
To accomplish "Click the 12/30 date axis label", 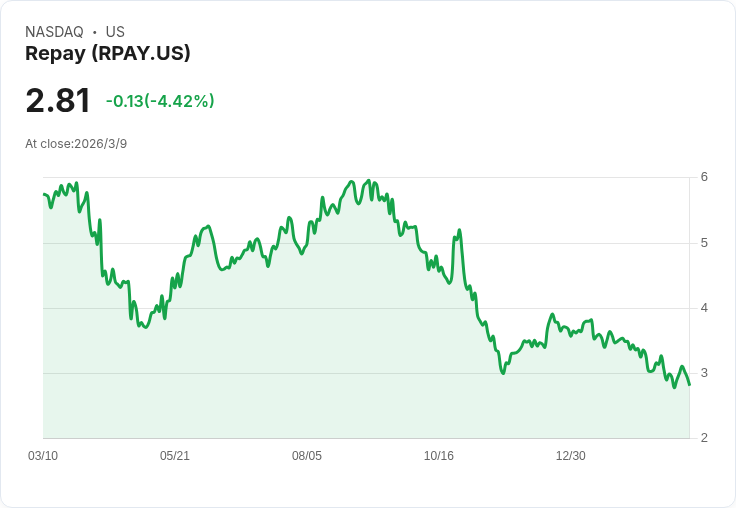I will point(571,456).
